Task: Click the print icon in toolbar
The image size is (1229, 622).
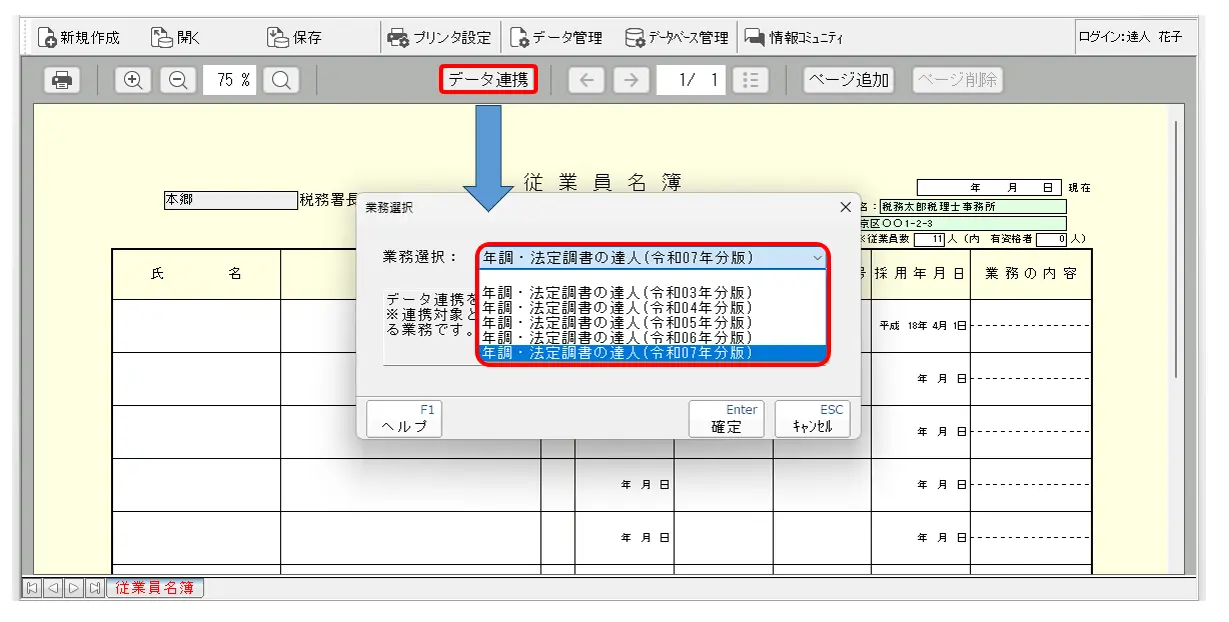Action: [x=63, y=81]
